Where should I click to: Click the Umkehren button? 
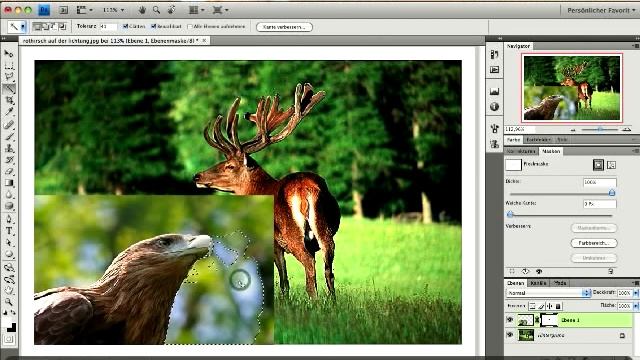(x=594, y=258)
